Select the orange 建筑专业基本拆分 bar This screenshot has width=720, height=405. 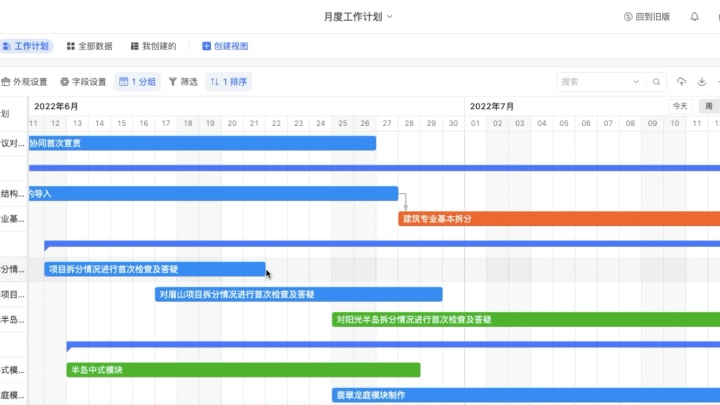click(559, 219)
